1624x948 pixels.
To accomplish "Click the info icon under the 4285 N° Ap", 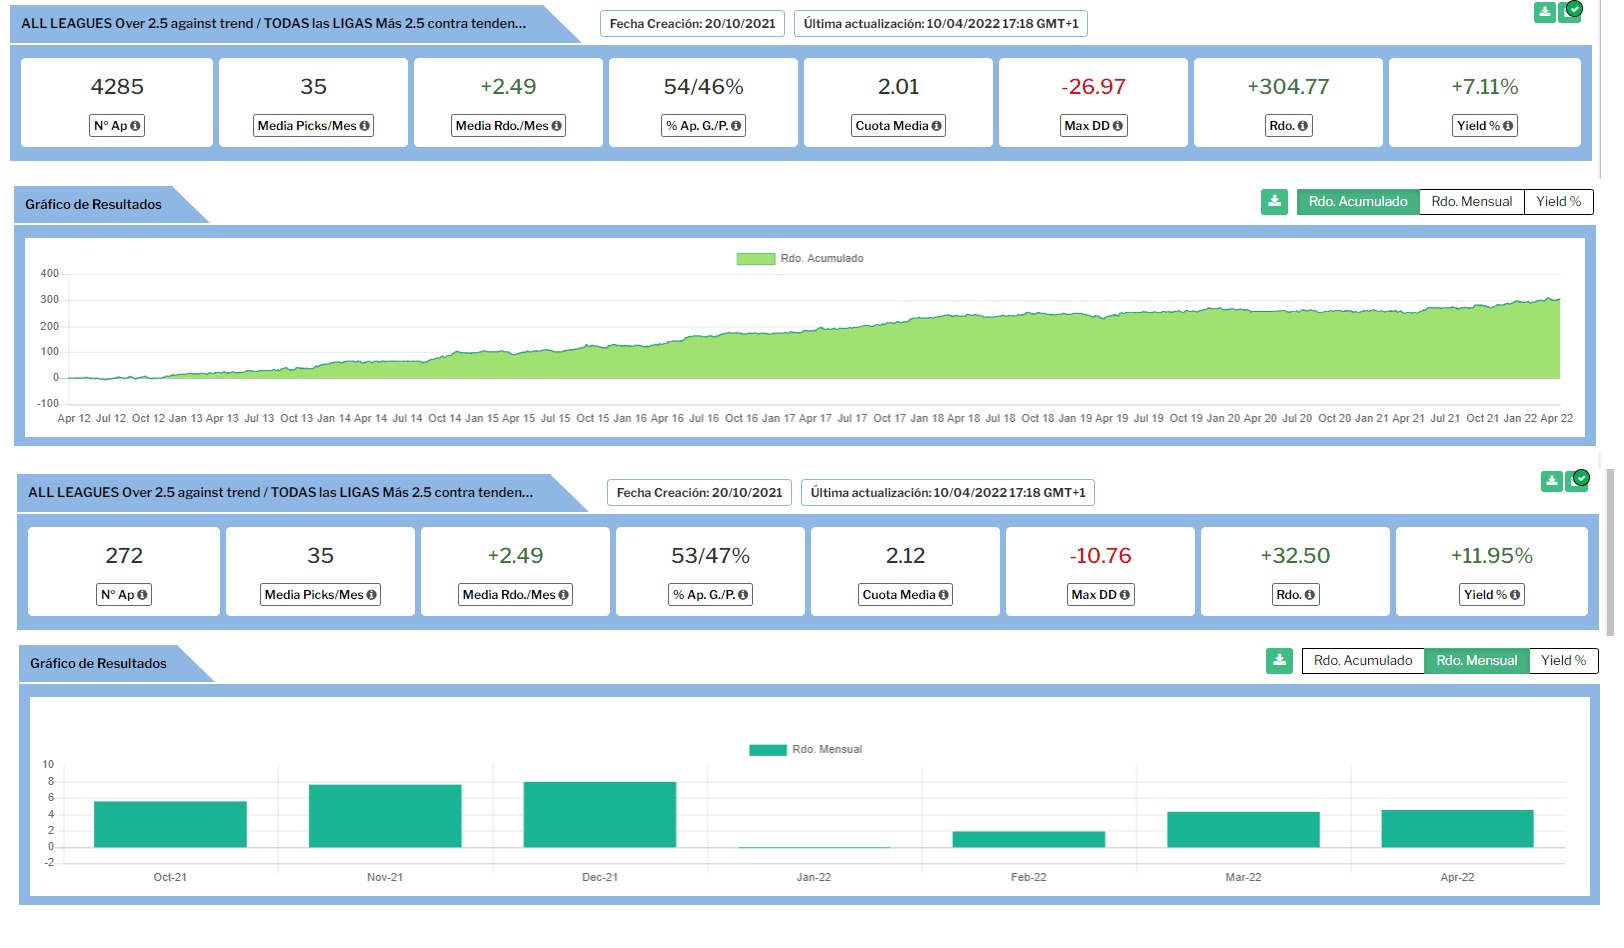I will (135, 126).
